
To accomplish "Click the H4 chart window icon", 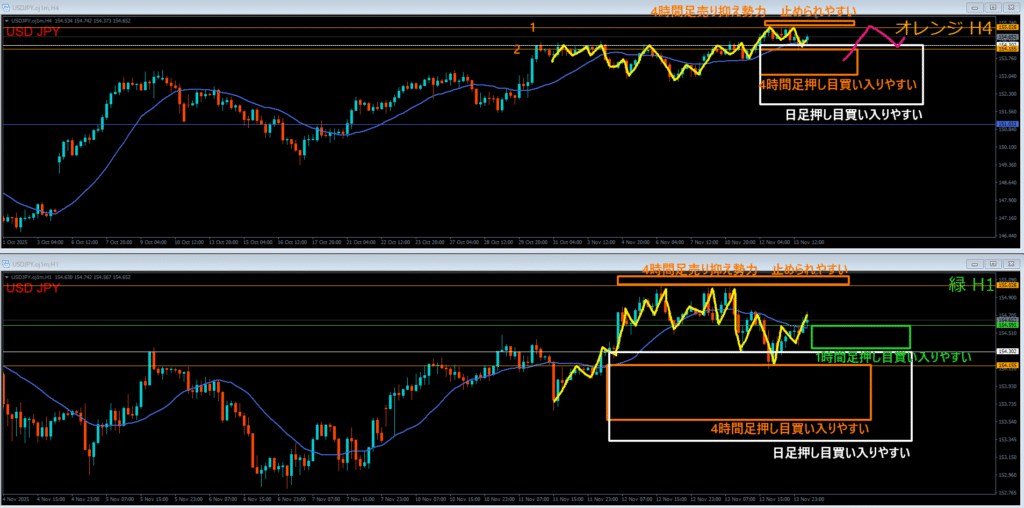I will coord(5,7).
